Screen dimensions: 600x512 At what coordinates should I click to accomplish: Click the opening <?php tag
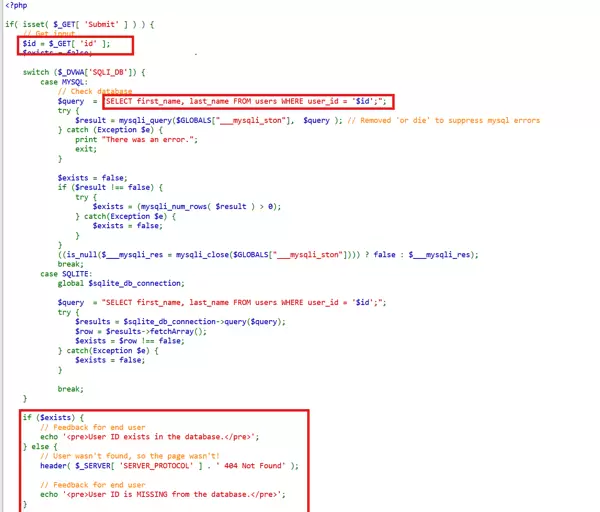click(x=15, y=6)
